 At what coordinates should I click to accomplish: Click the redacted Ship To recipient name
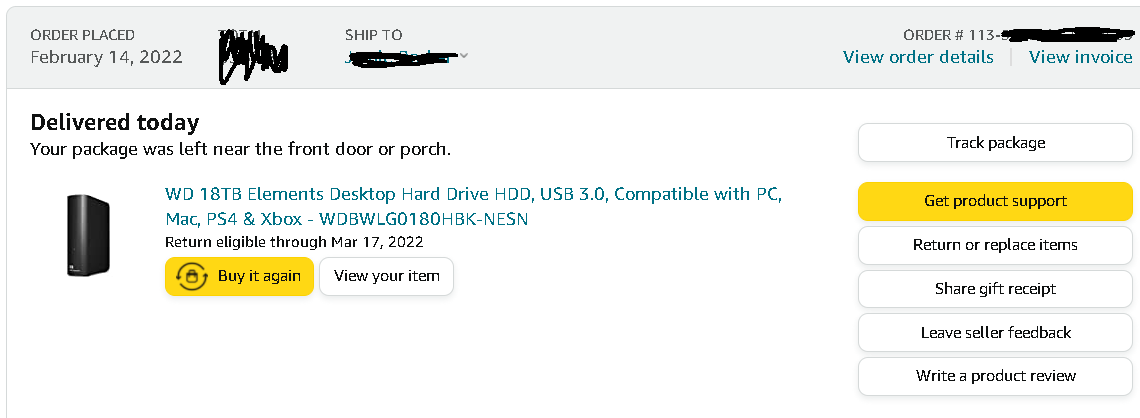[x=400, y=57]
